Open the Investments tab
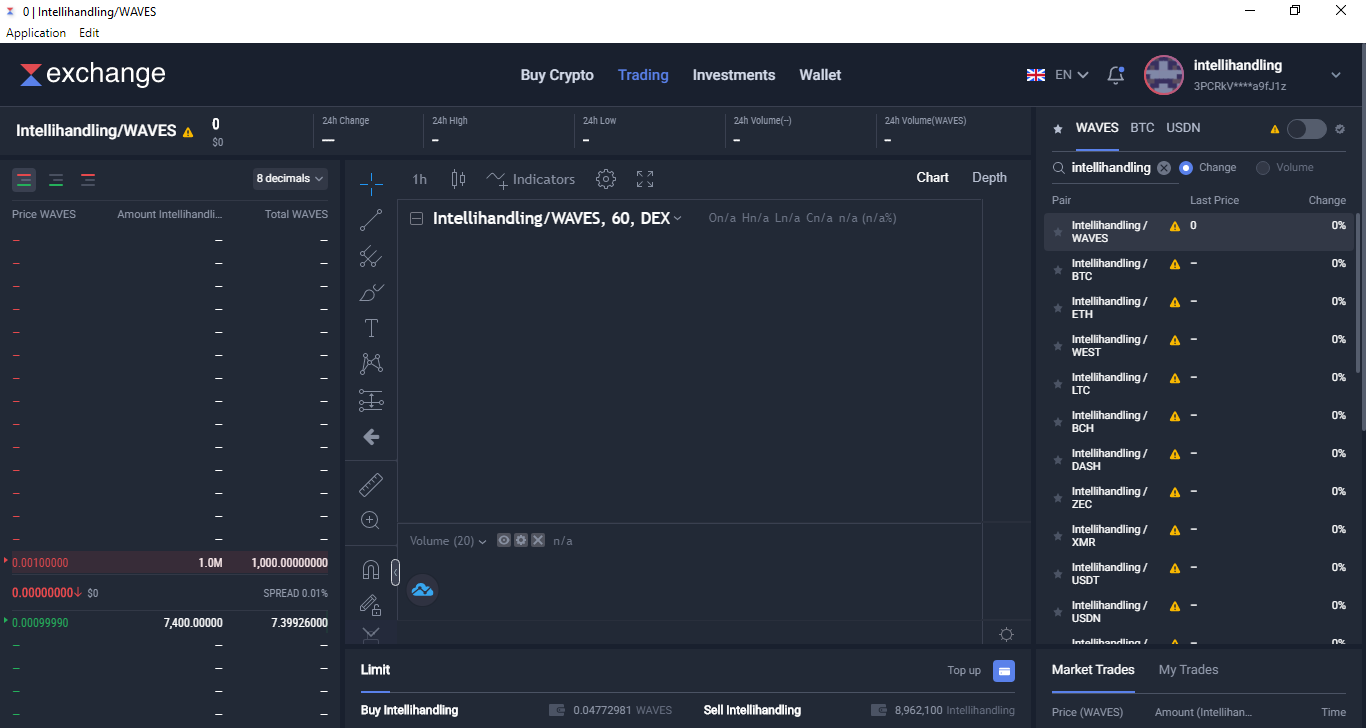The height and width of the screenshot is (728, 1366). click(734, 75)
